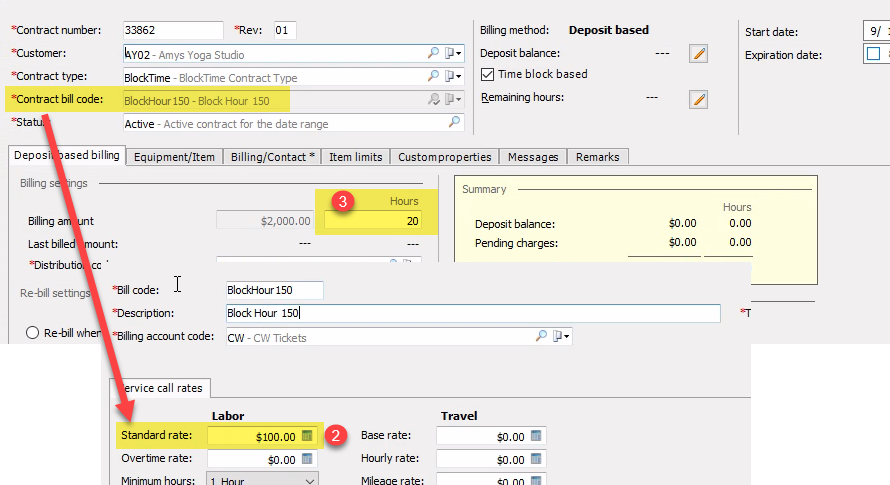Open the Contract bill code record dropdown
890x485 pixels.
click(x=453, y=99)
